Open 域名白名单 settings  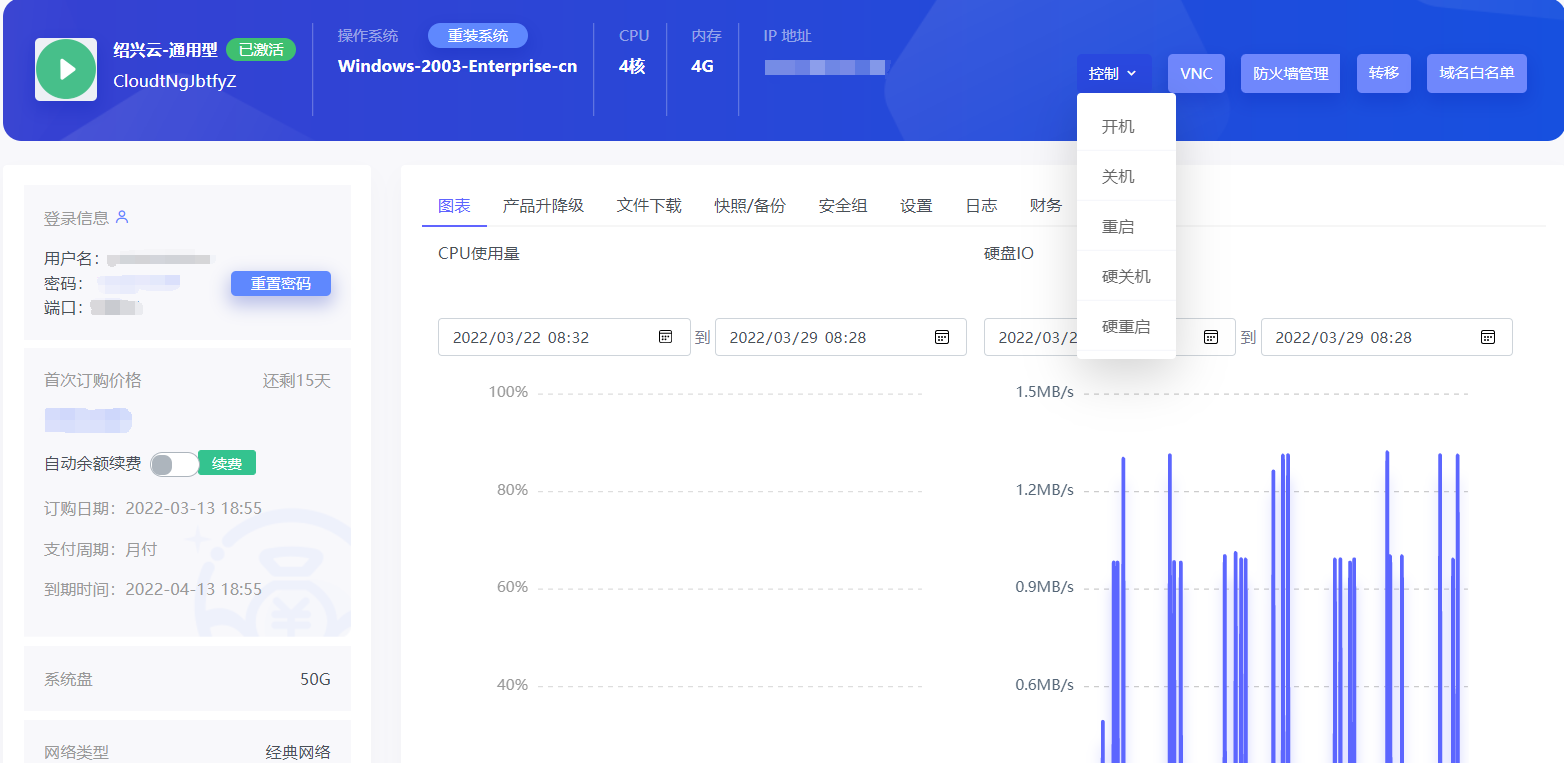pyautogui.click(x=1477, y=73)
